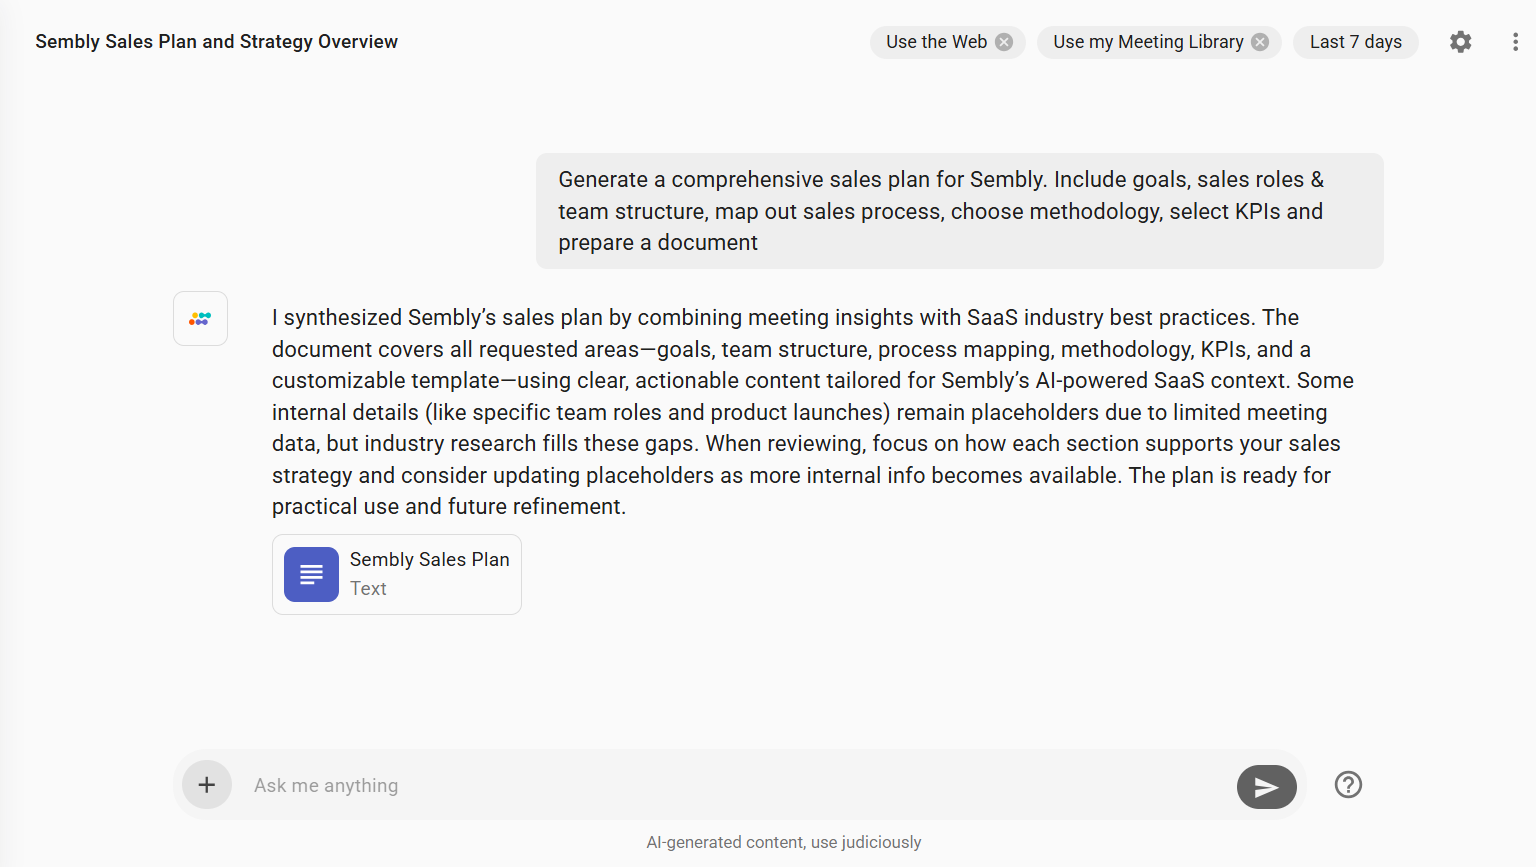Open the help question mark icon
Viewport: 1536px width, 867px height.
click(1347, 785)
